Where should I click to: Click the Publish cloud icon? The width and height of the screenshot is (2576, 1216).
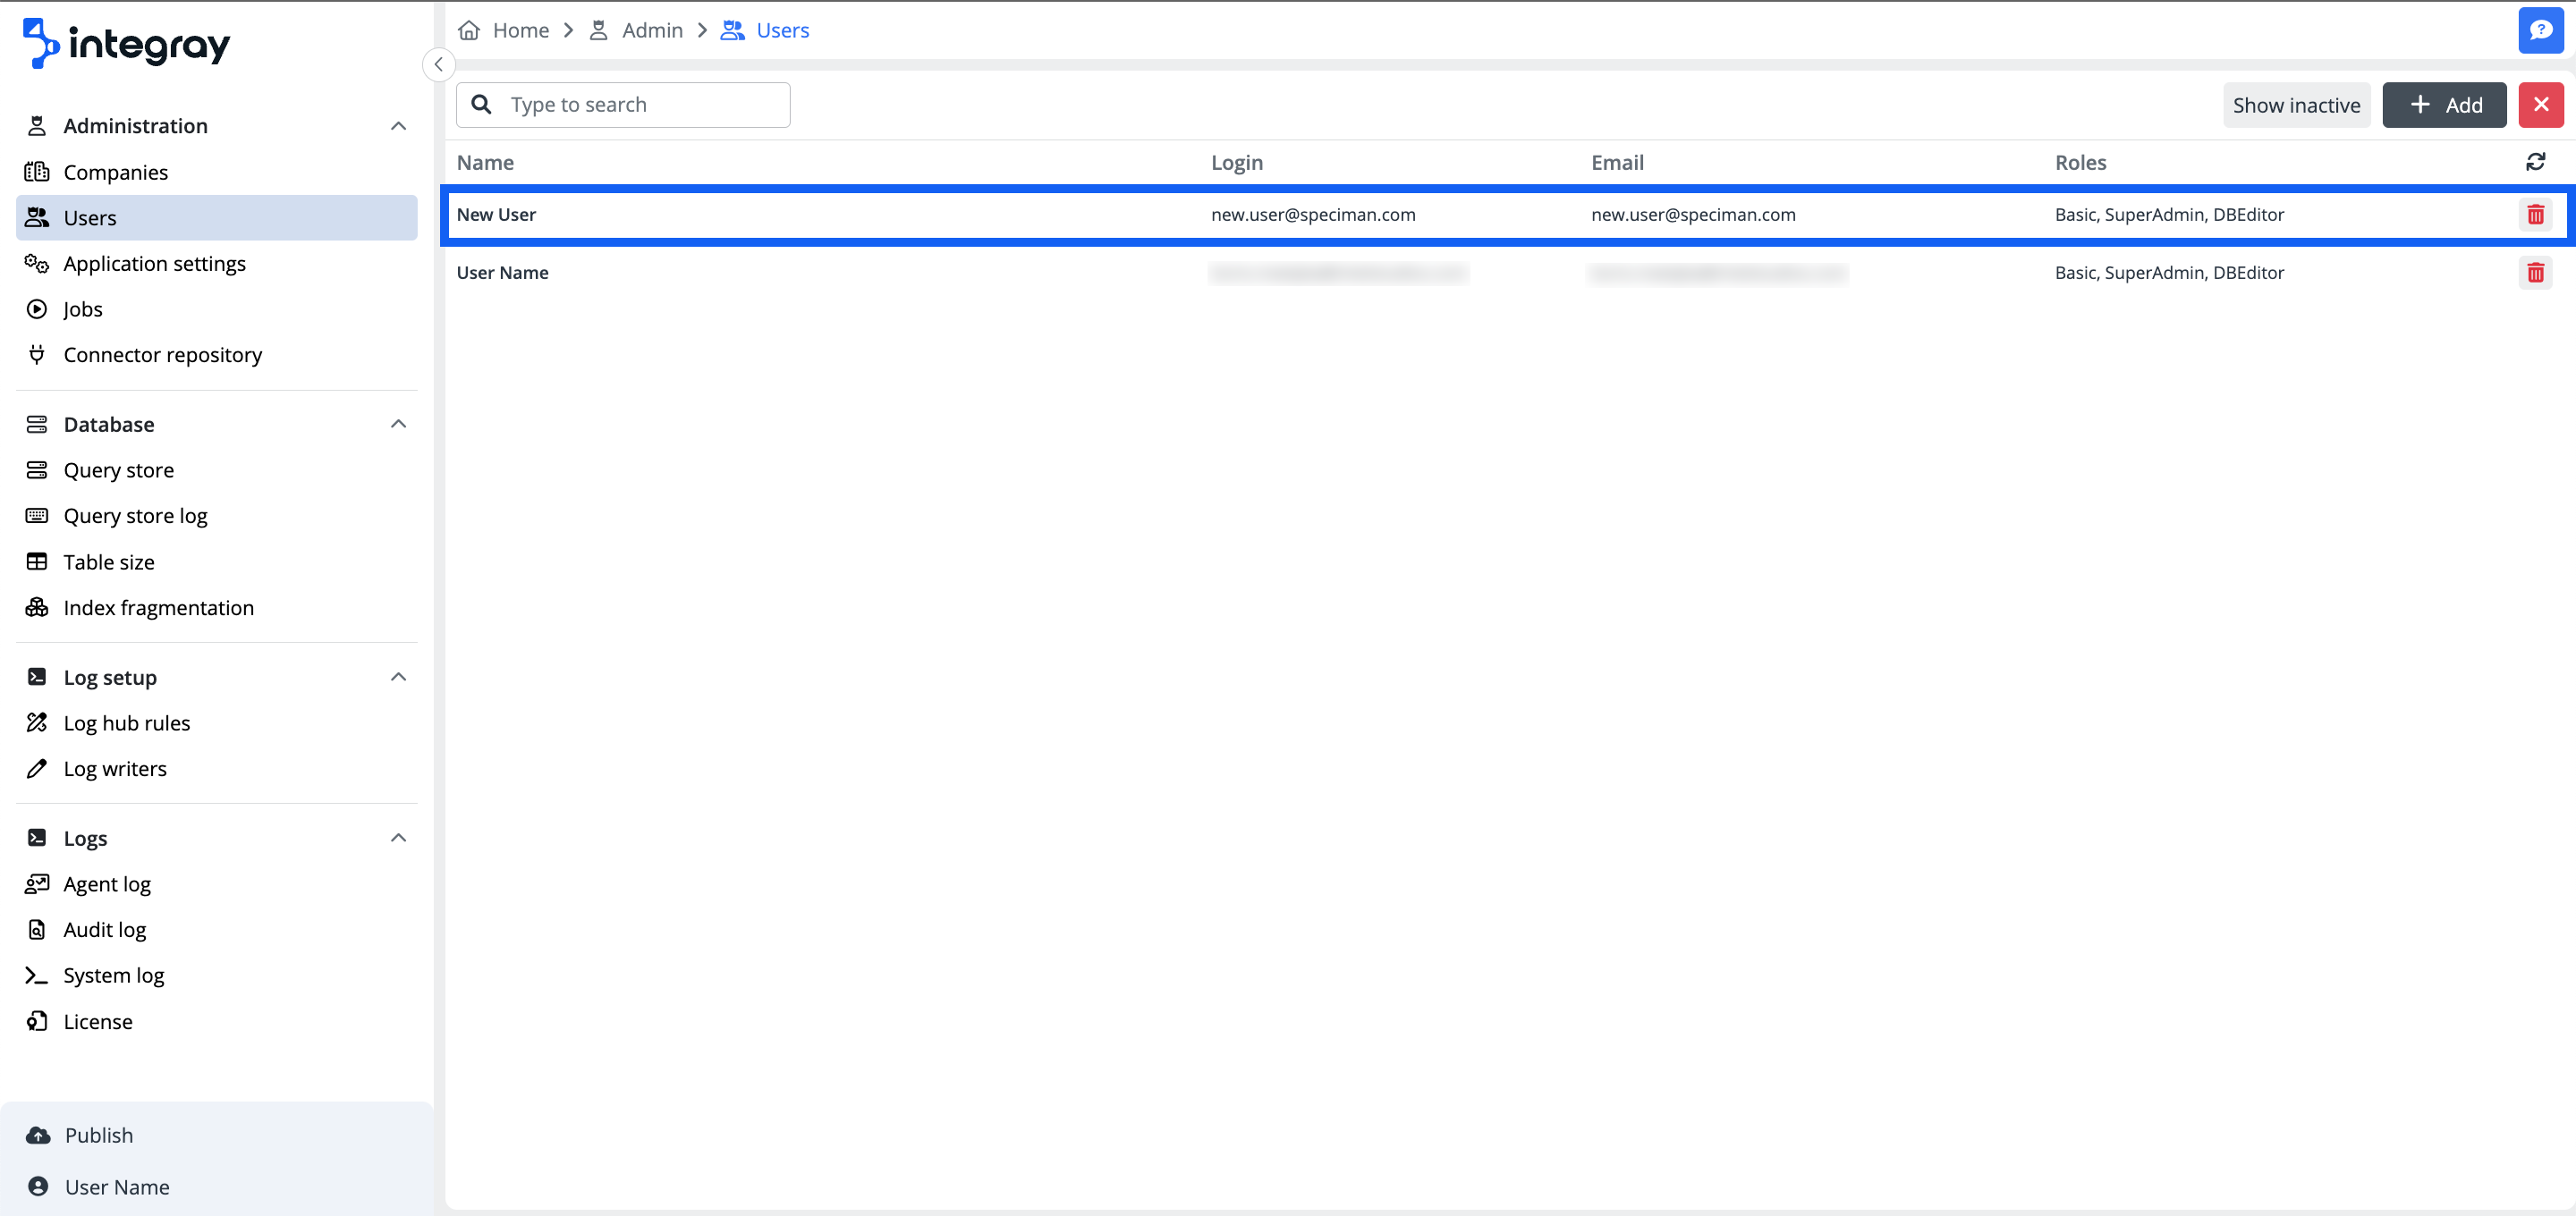(x=38, y=1135)
